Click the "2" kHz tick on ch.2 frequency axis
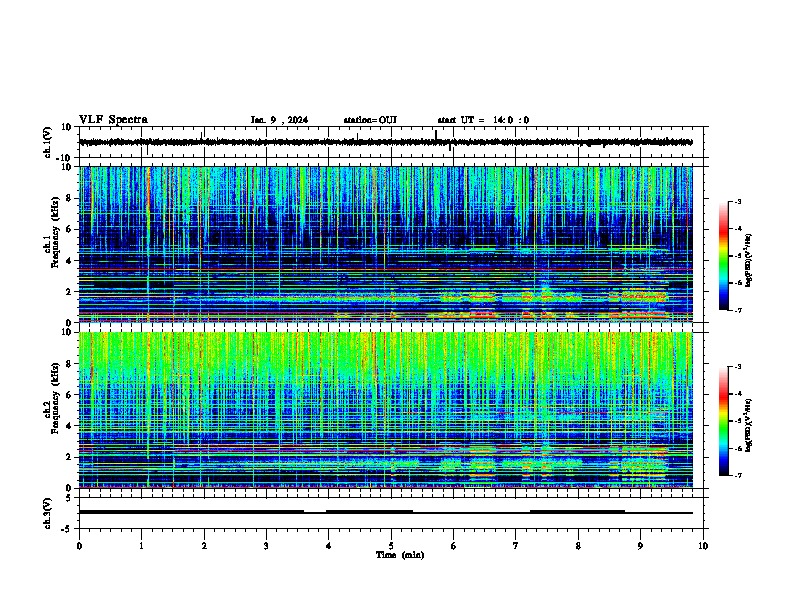Image resolution: width=792 pixels, height=612 pixels. tap(70, 457)
